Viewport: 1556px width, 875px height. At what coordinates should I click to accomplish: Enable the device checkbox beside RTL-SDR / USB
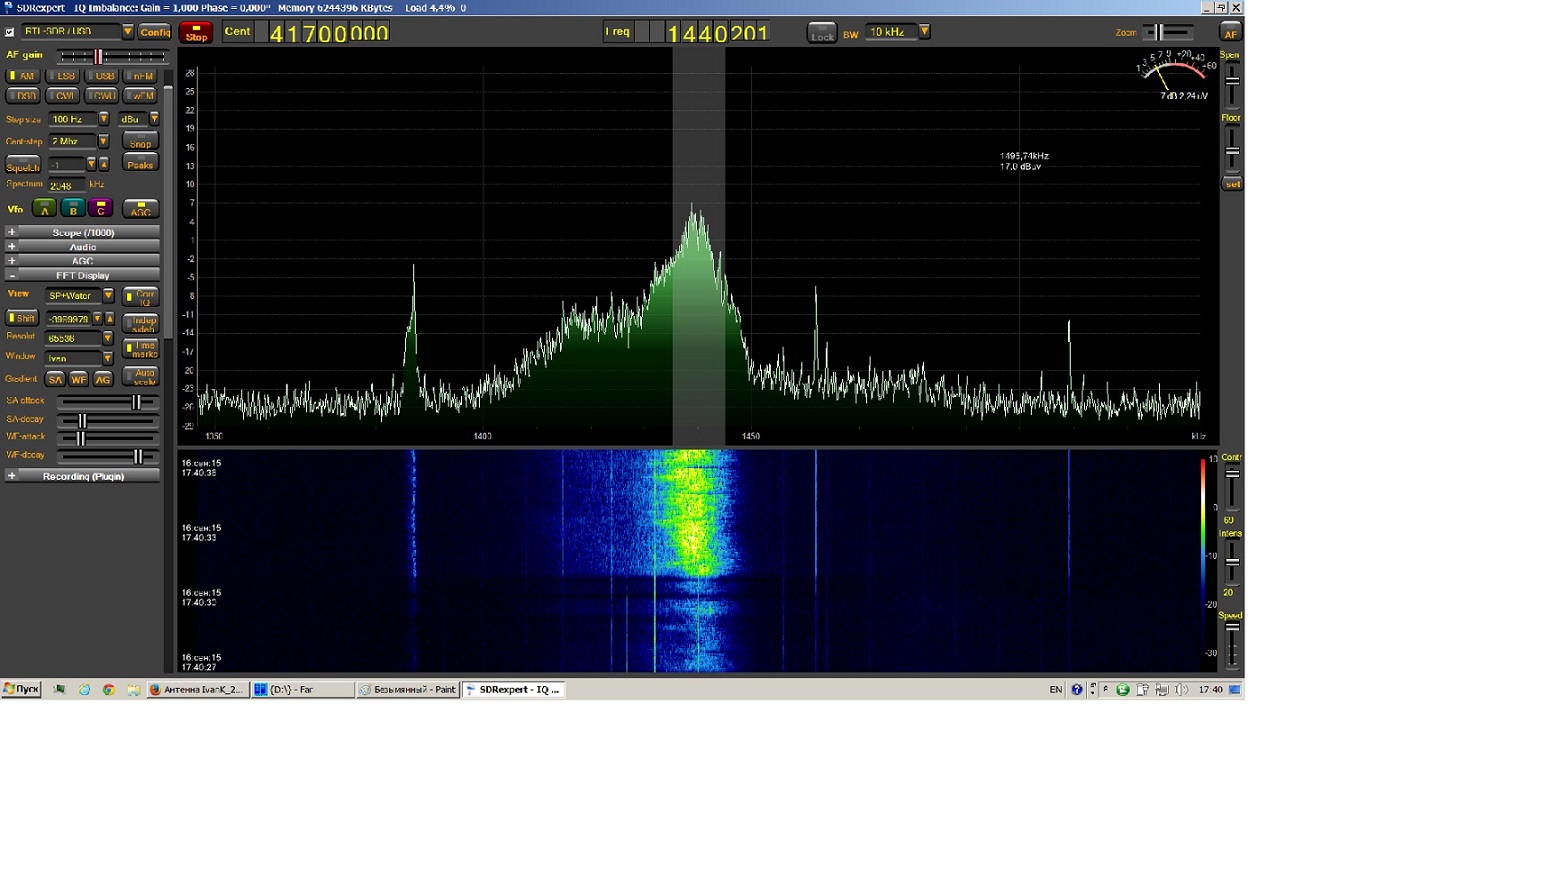tap(10, 32)
